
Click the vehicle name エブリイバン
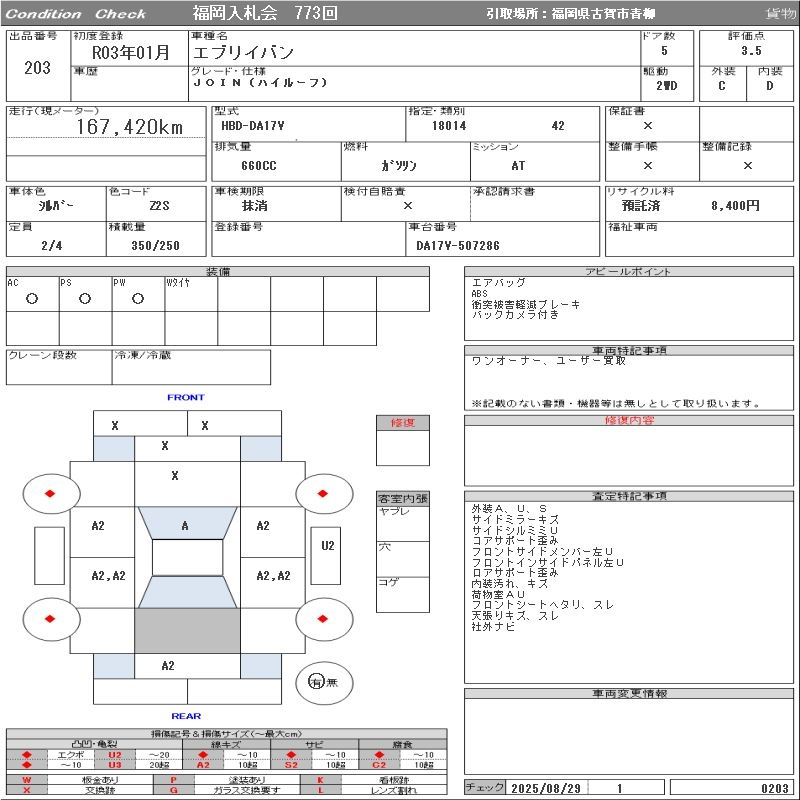243,53
